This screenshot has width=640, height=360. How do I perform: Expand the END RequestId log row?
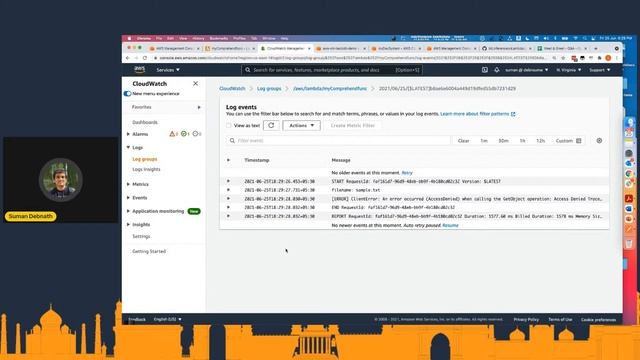[228, 207]
